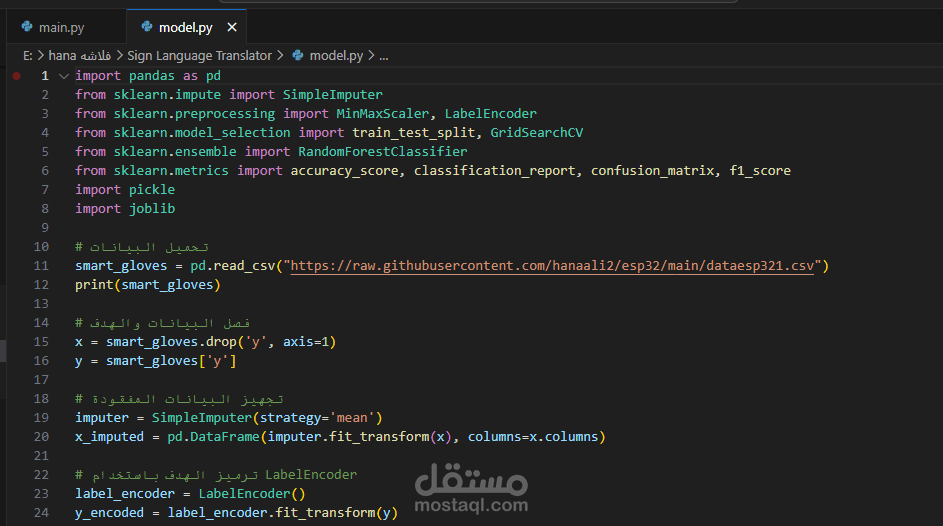Click 'f1_score' in line 6
943x526 pixels.
(760, 171)
